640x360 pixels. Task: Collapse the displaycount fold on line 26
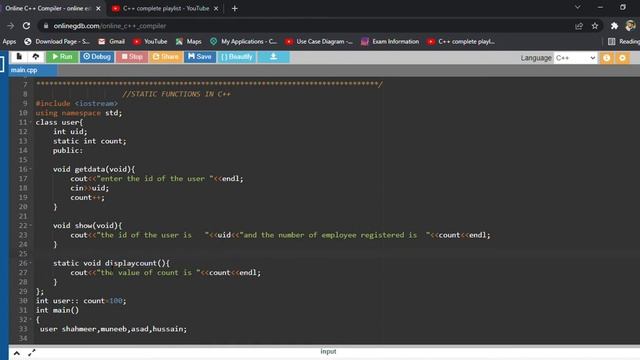pos(30,263)
